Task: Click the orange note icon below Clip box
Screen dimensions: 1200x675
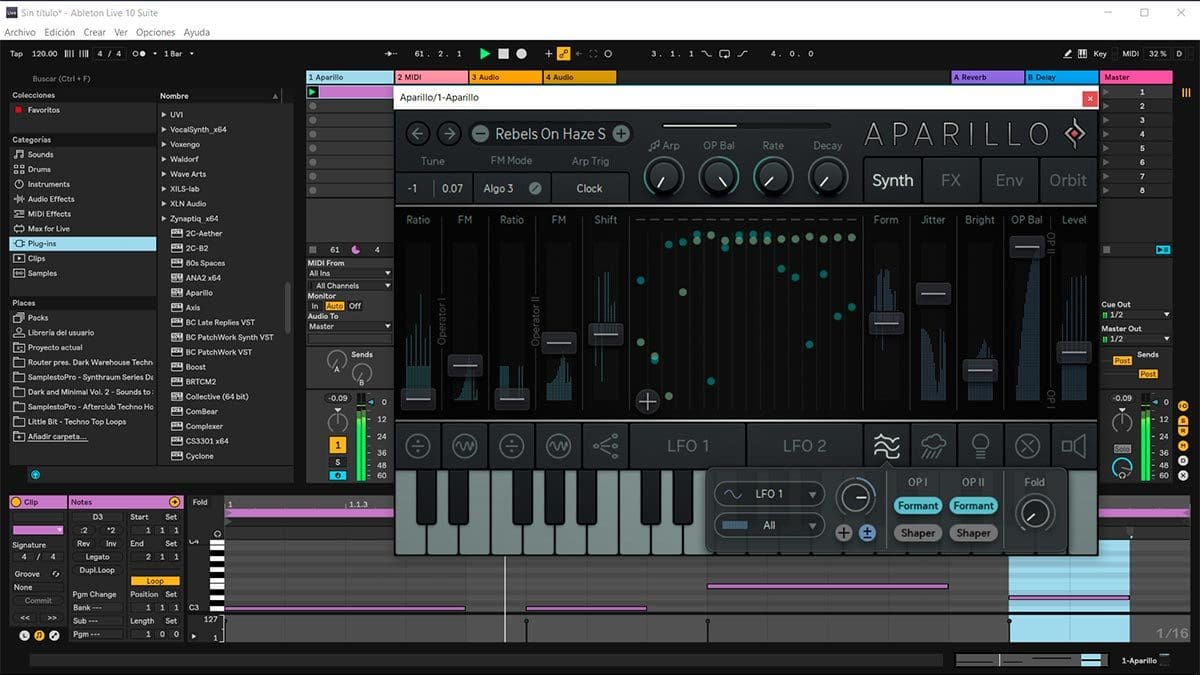Action: [39, 635]
